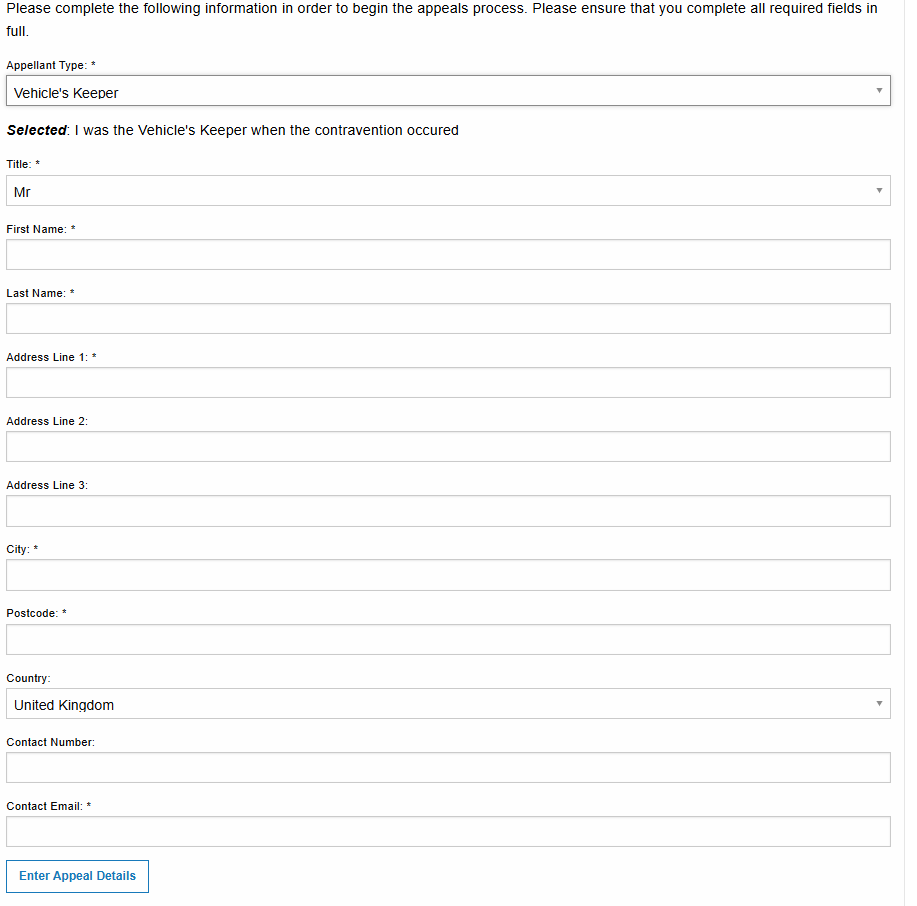Focus the Last Name text box
The height and width of the screenshot is (906, 917).
point(448,319)
